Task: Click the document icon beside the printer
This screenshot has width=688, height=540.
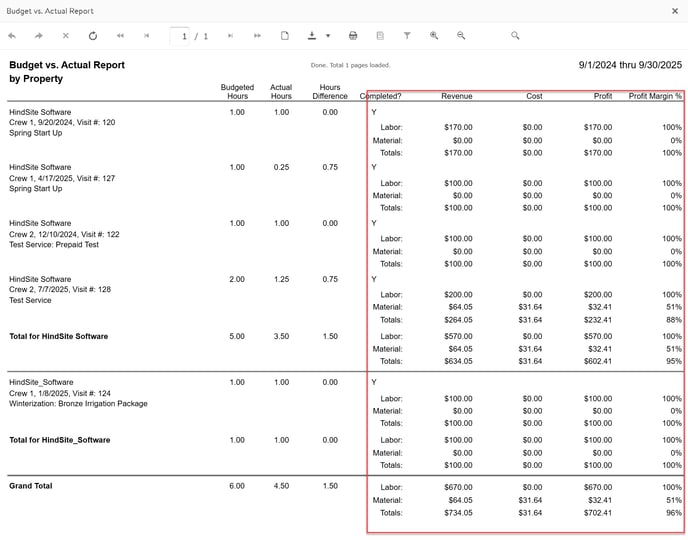Action: pyautogui.click(x=380, y=36)
